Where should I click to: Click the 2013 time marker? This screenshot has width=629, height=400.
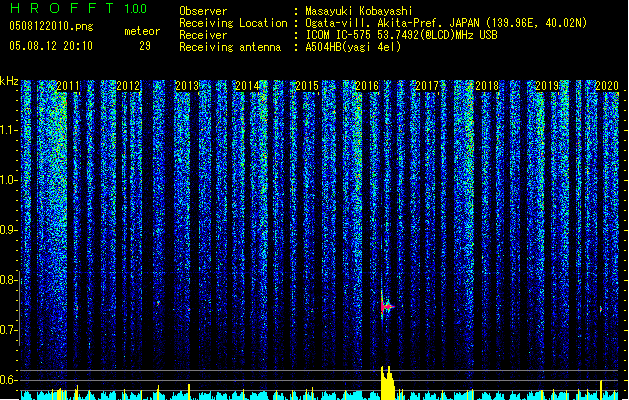click(x=187, y=86)
